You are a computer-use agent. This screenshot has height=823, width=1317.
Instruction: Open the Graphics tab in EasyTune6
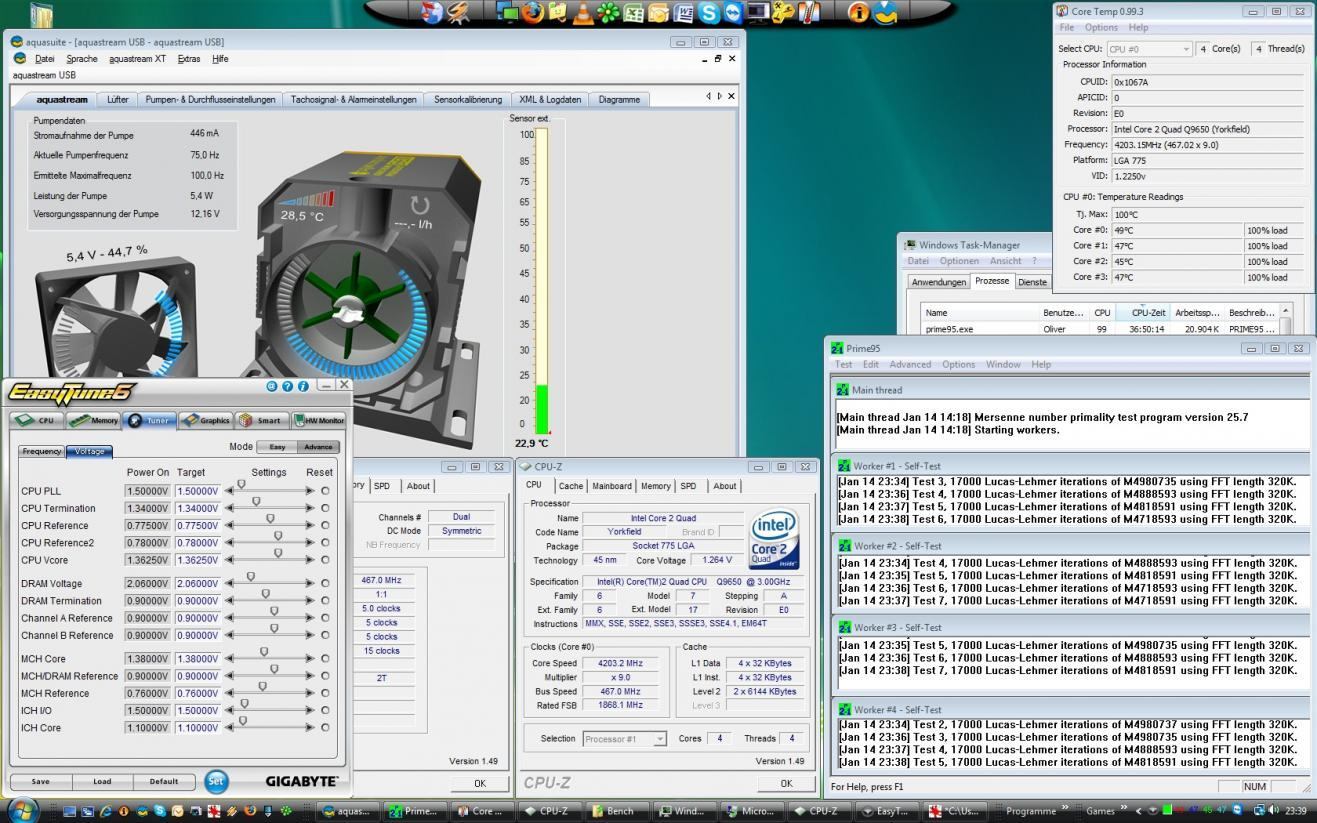pyautogui.click(x=206, y=421)
